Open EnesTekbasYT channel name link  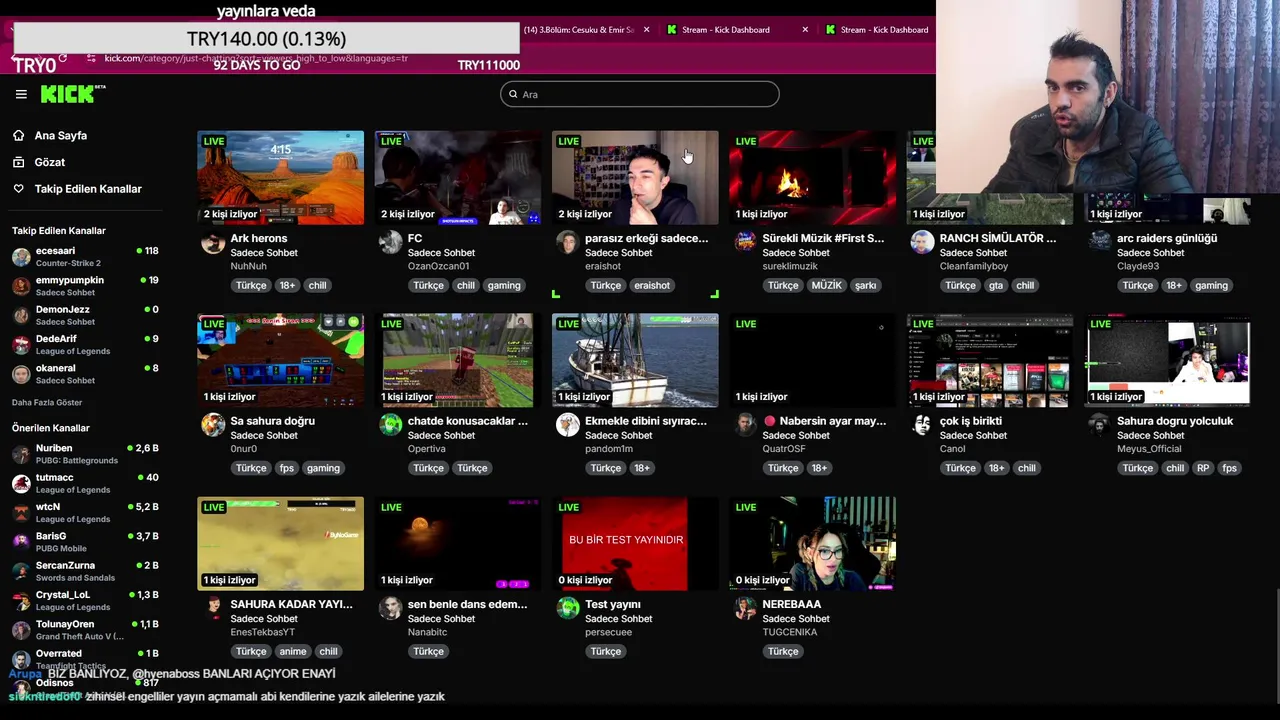(263, 632)
